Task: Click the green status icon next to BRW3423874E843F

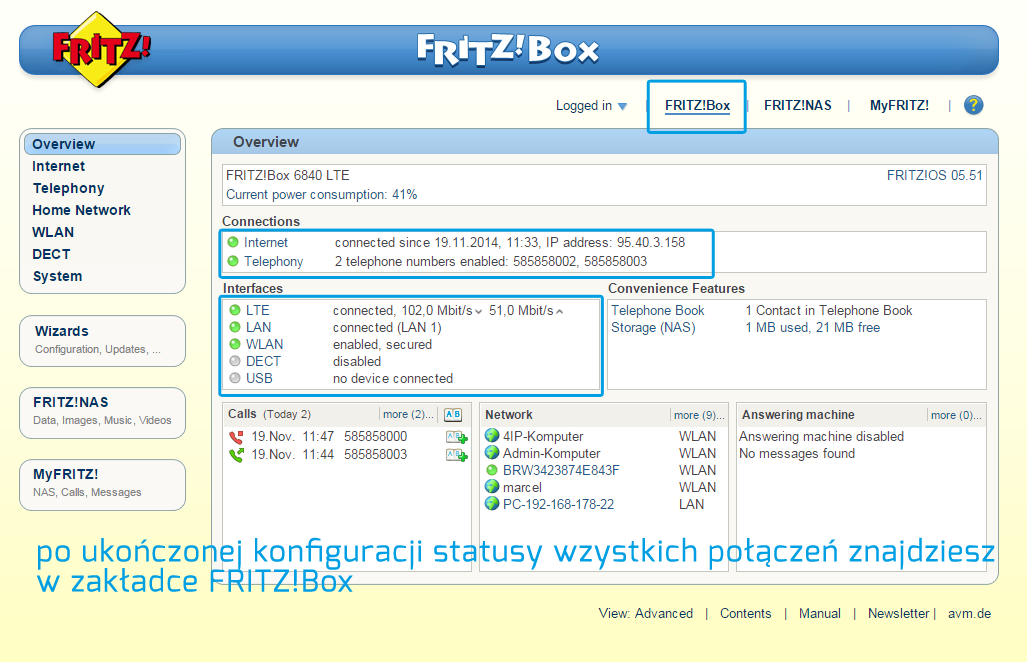Action: click(x=490, y=470)
